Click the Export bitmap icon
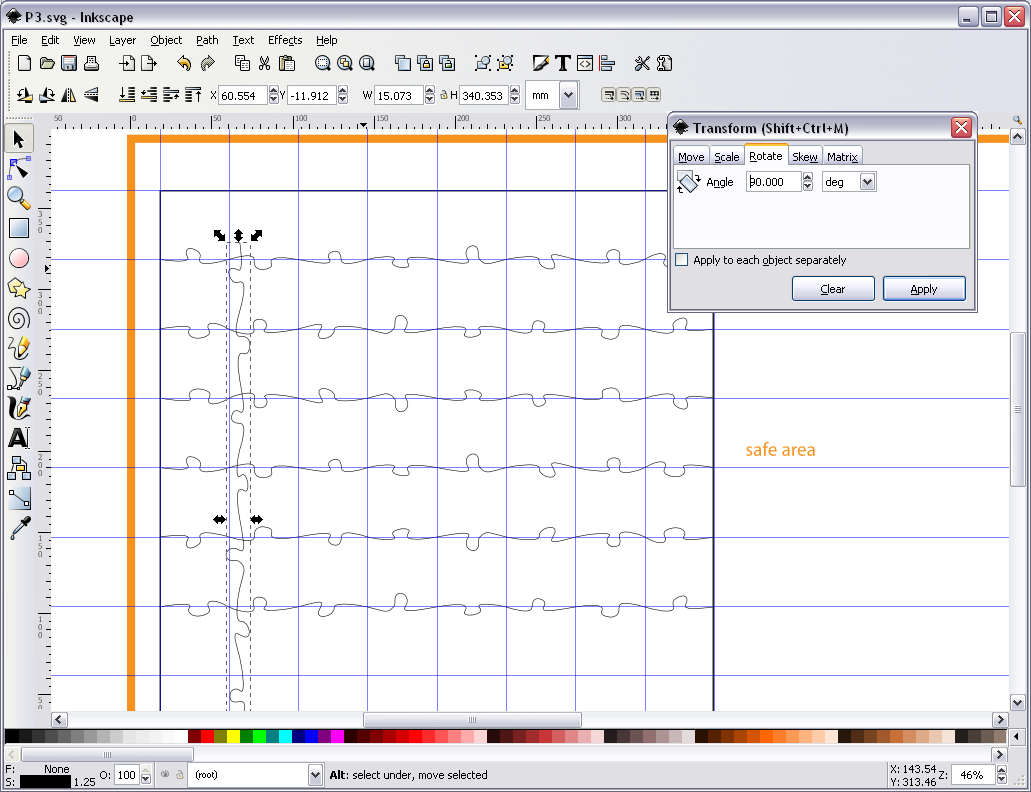The width and height of the screenshot is (1031, 792). (149, 63)
